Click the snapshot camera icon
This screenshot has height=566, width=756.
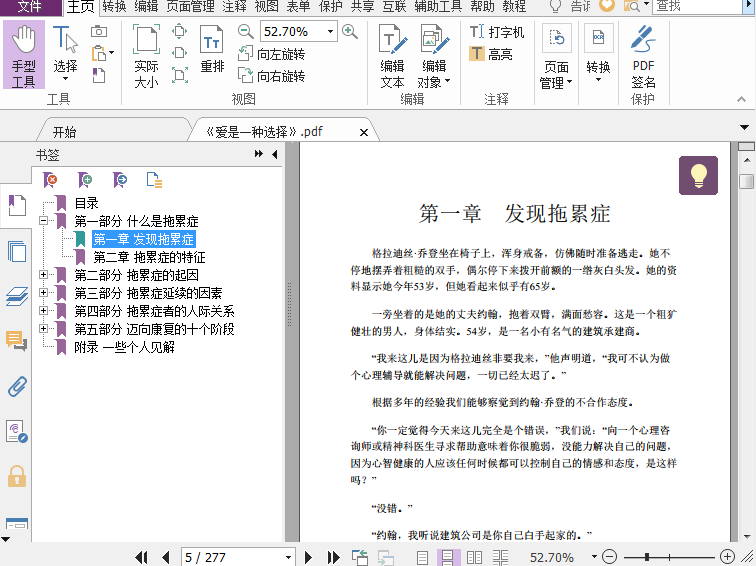[x=99, y=31]
